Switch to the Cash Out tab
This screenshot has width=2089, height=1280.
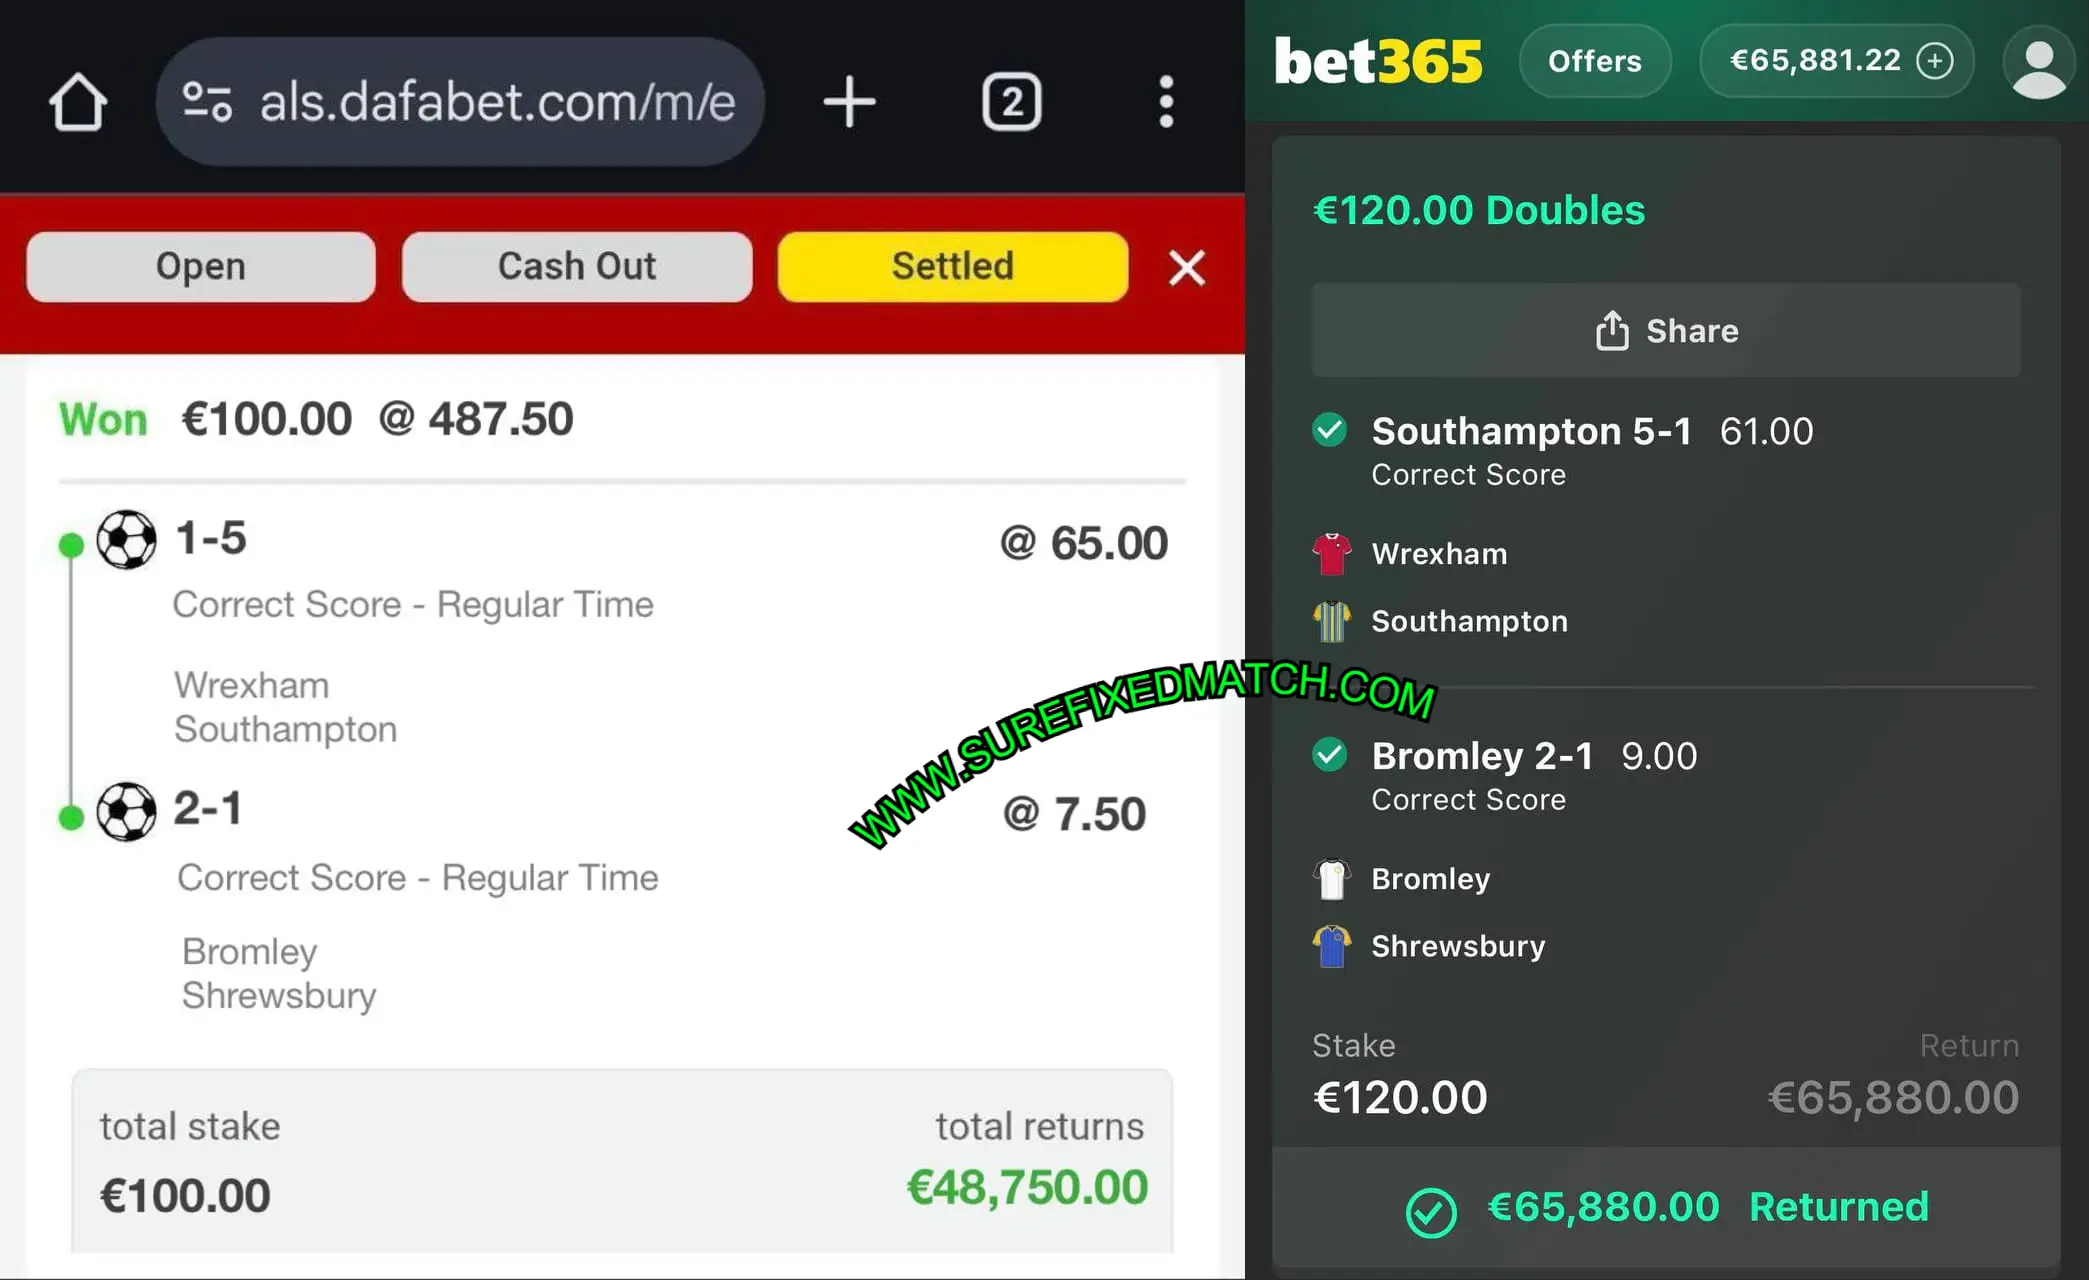[577, 267]
